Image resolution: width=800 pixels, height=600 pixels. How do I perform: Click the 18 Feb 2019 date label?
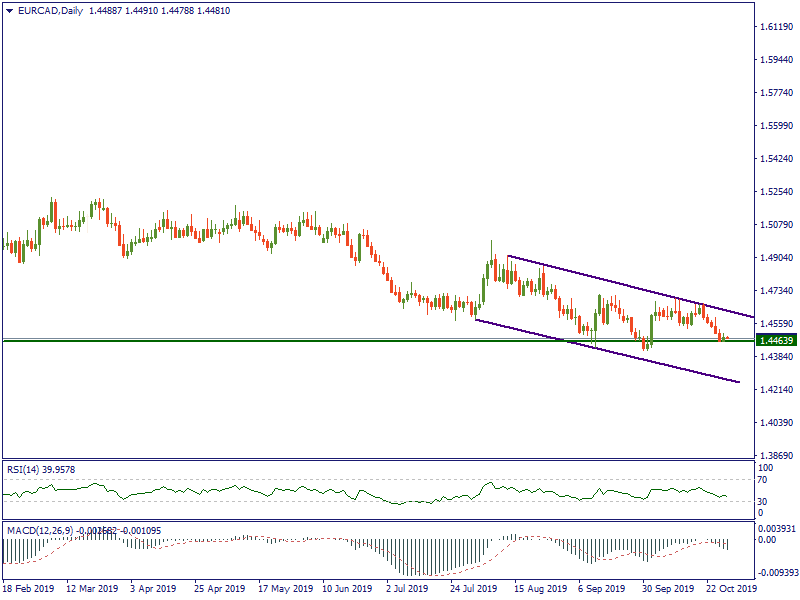30,589
